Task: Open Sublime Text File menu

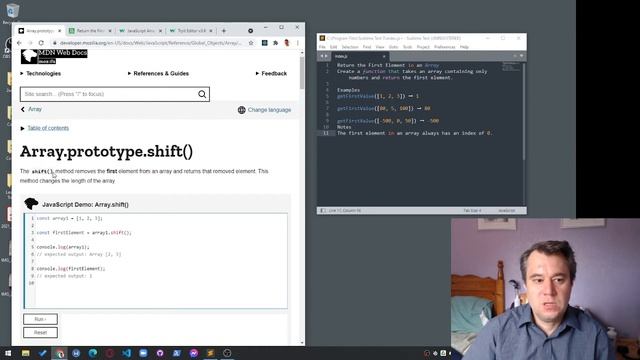Action: pos(322,47)
